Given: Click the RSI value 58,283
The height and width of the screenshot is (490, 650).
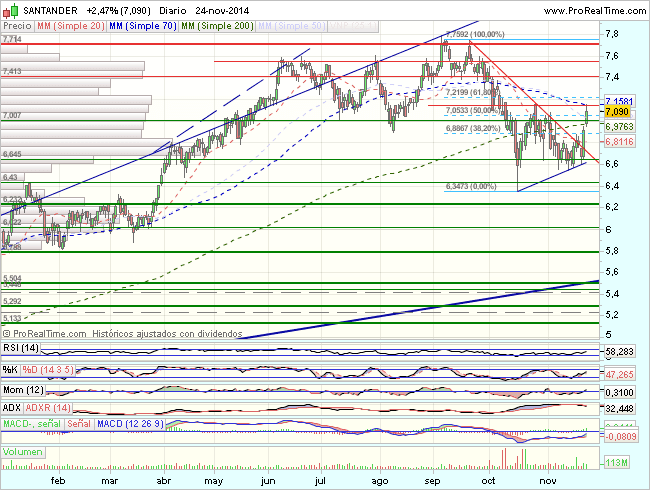Looking at the screenshot, I should coord(619,352).
